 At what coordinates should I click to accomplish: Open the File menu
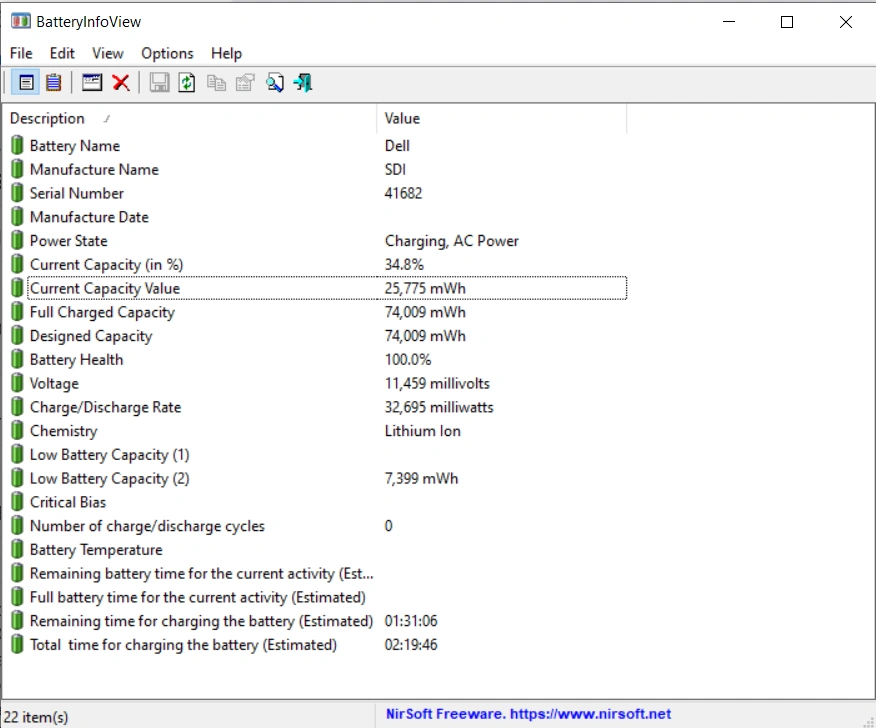[x=21, y=53]
